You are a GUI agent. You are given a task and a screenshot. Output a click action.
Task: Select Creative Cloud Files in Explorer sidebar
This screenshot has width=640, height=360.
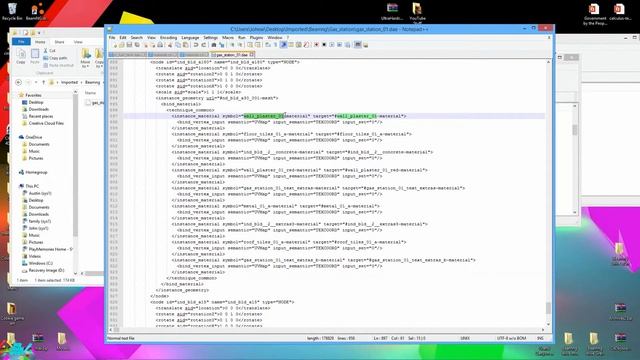[46, 123]
